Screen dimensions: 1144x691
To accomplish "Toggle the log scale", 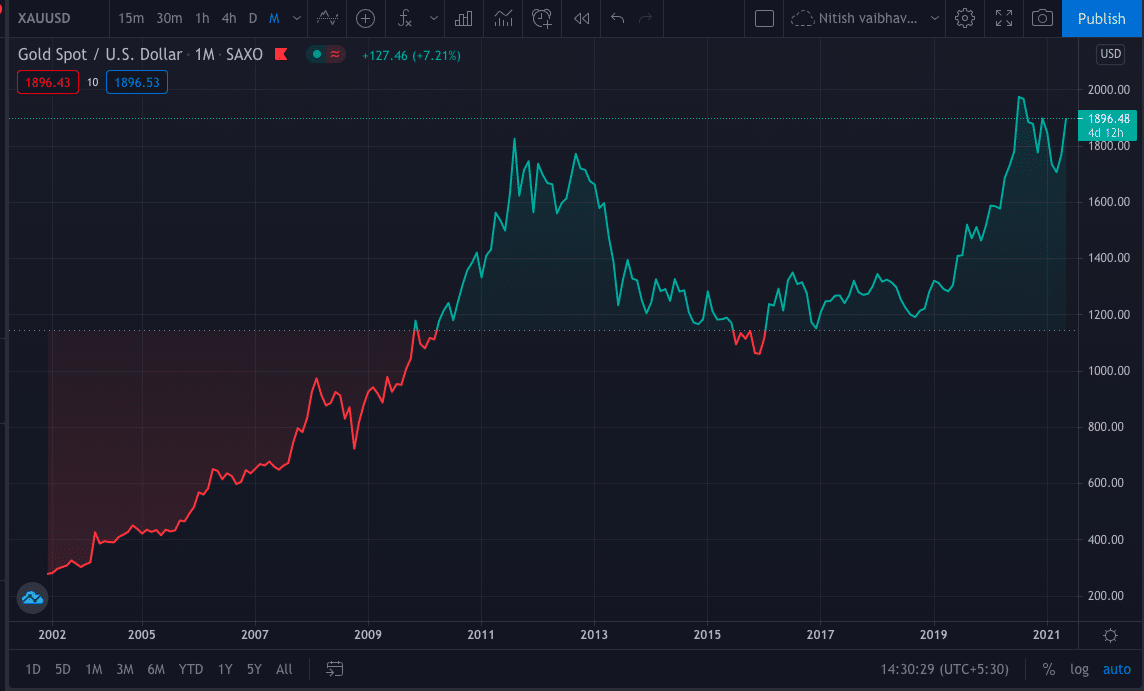I will [x=1079, y=669].
